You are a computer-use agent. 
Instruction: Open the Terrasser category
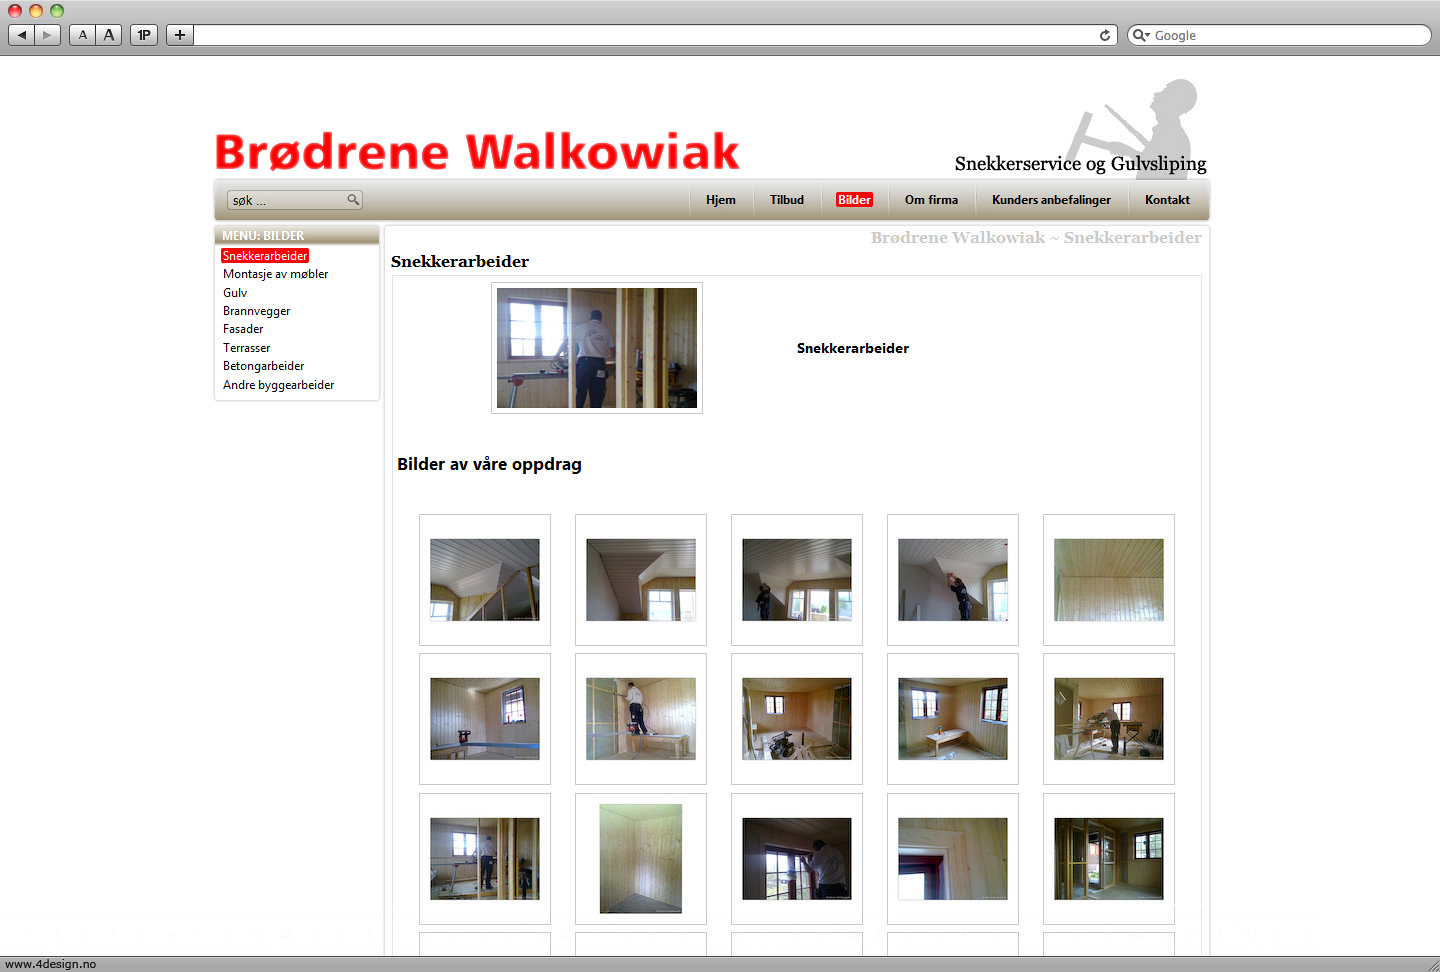(x=246, y=348)
